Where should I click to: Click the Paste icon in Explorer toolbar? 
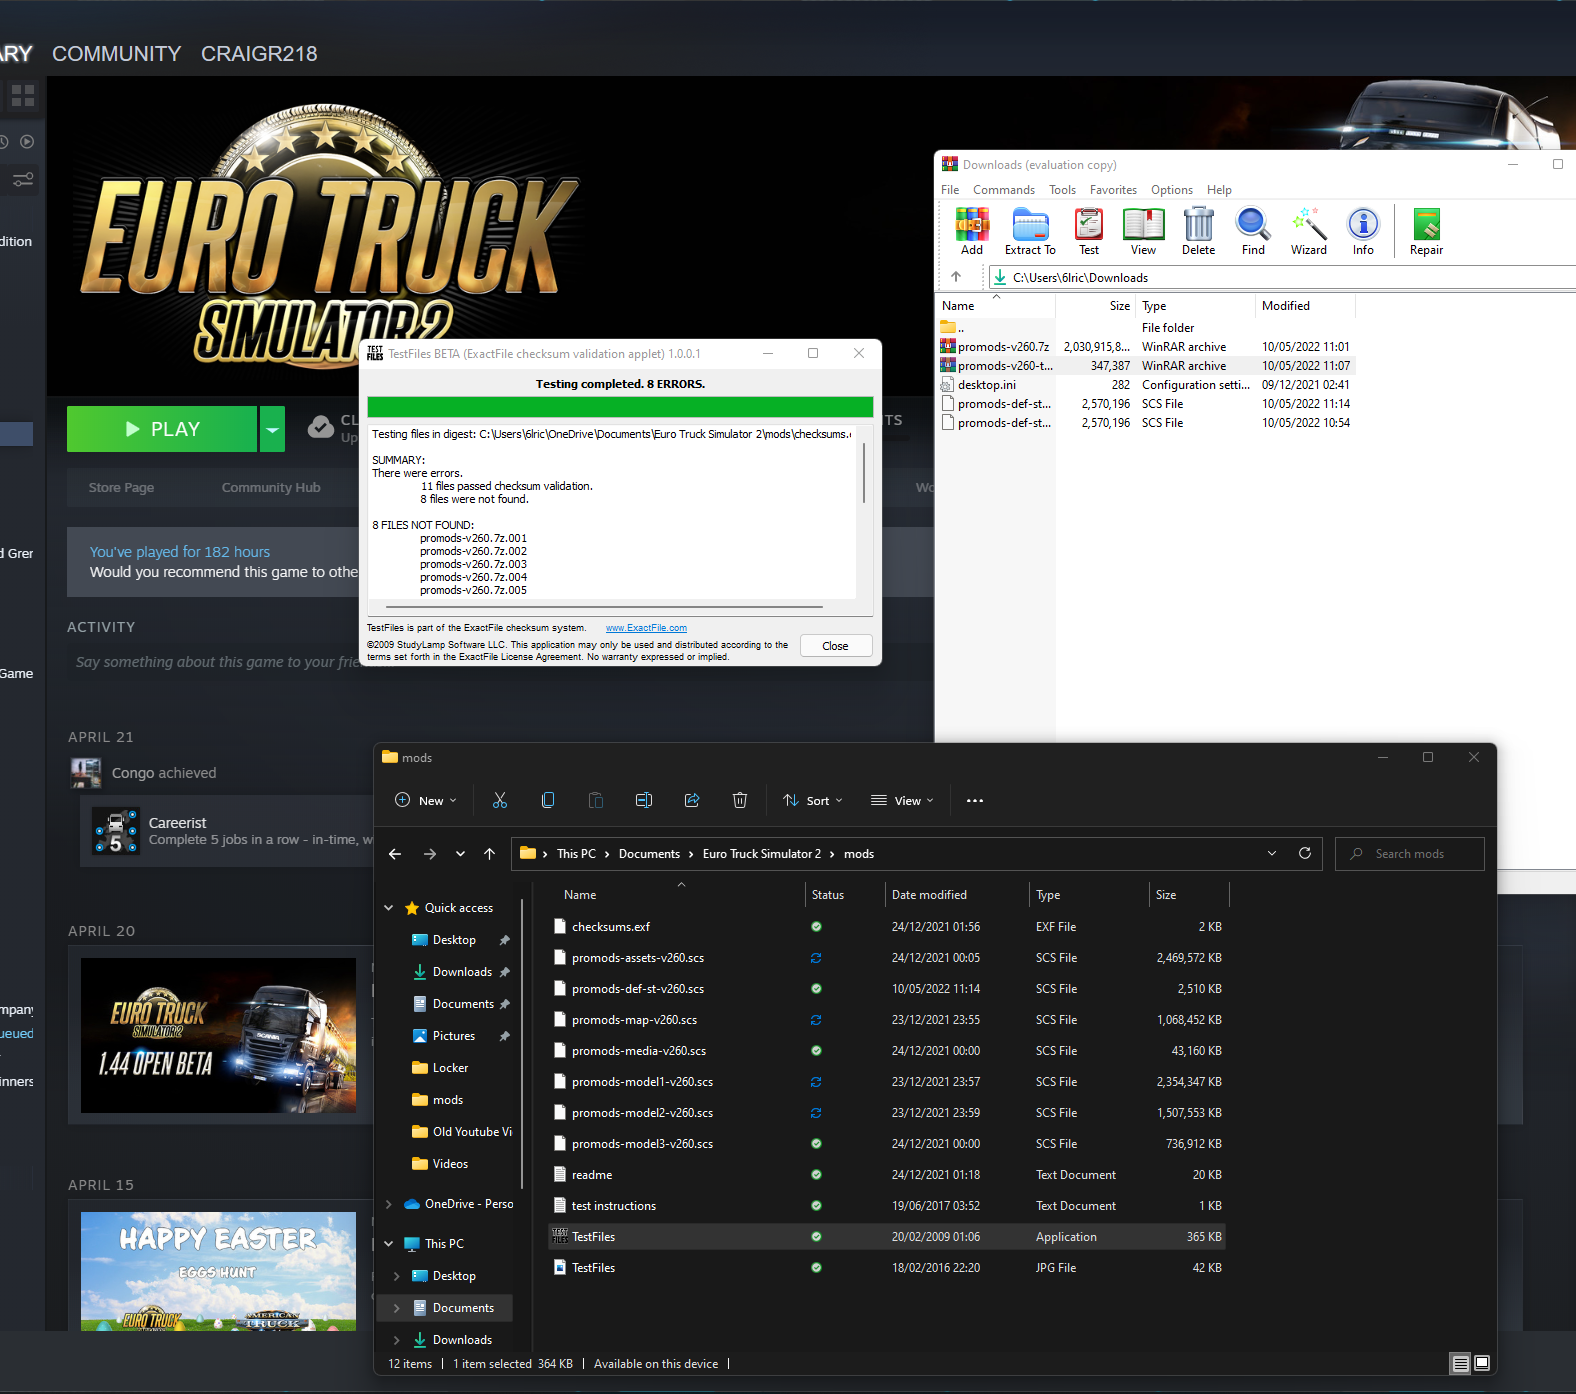point(596,800)
